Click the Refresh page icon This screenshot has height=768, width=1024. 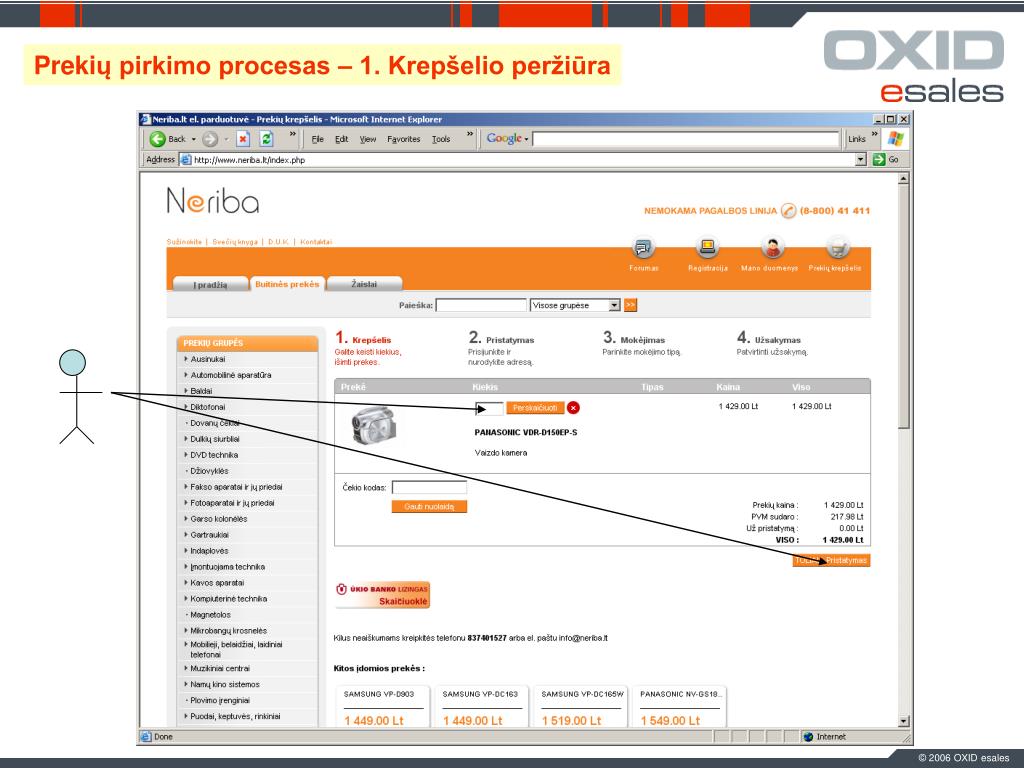[266, 138]
